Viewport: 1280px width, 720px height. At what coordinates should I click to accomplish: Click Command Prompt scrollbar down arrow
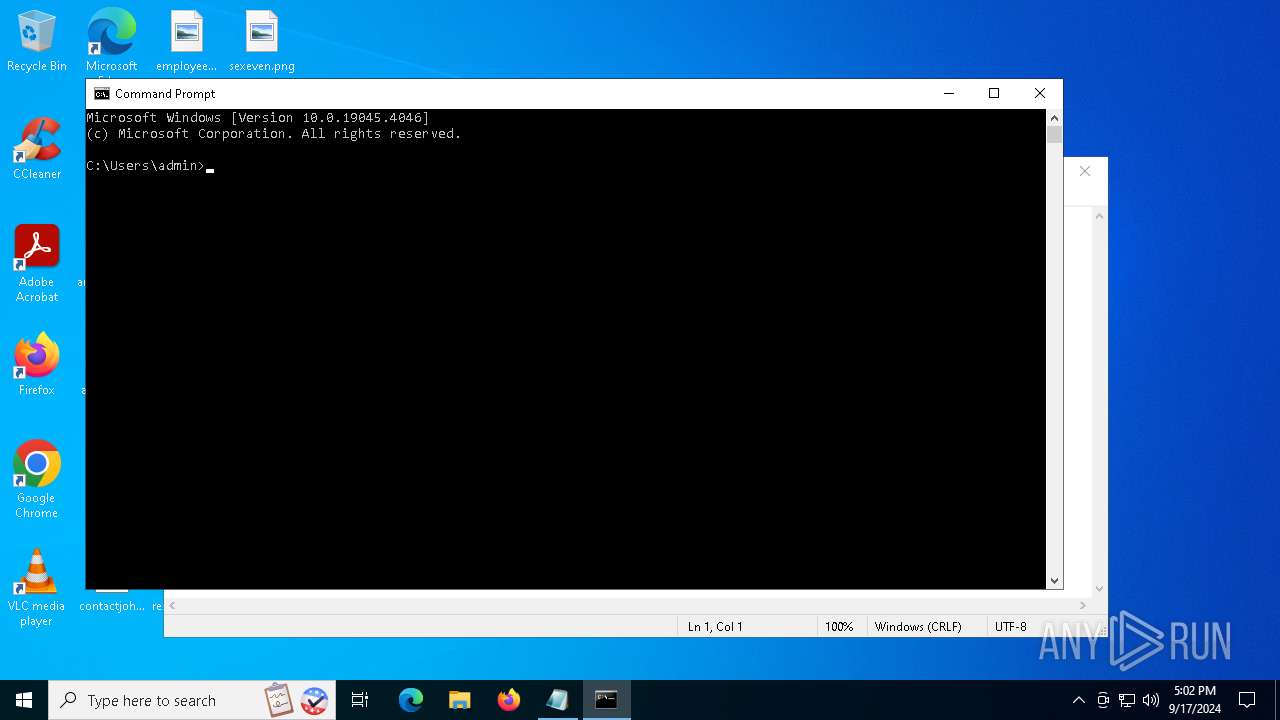(1054, 581)
